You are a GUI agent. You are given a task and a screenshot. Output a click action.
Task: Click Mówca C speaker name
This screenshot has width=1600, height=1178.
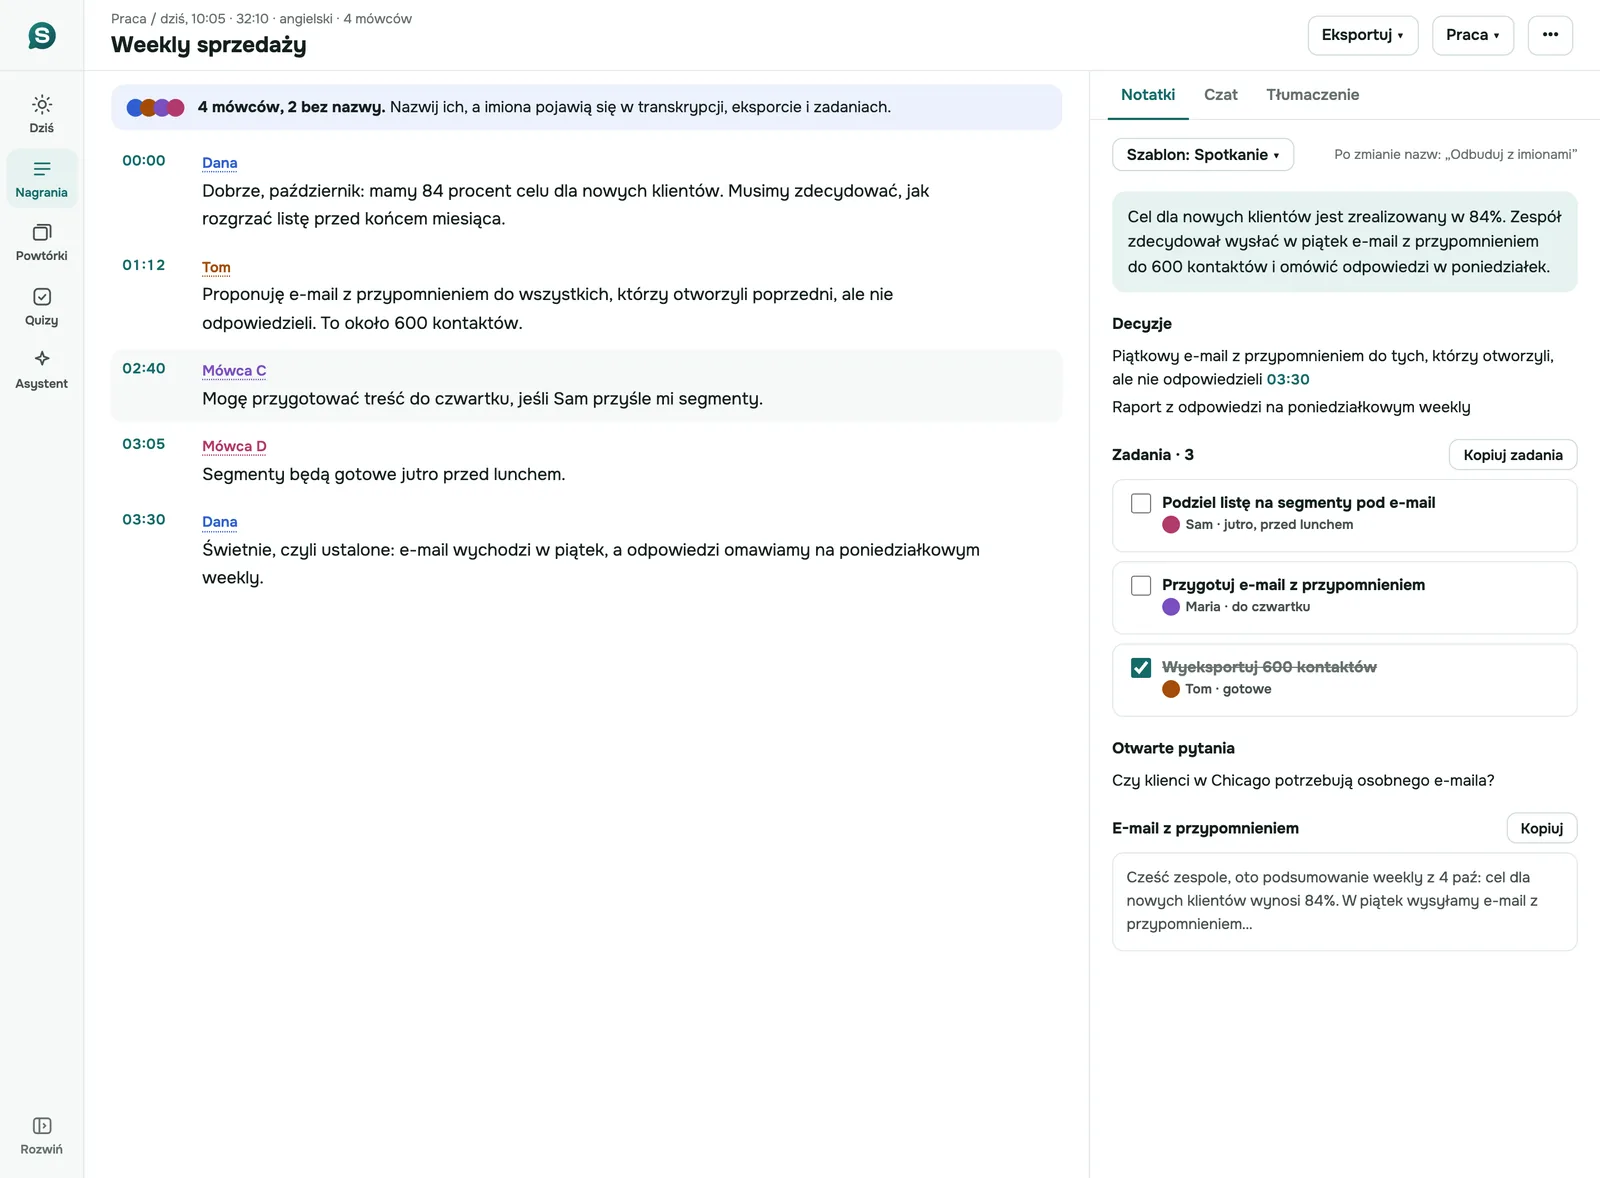234,370
